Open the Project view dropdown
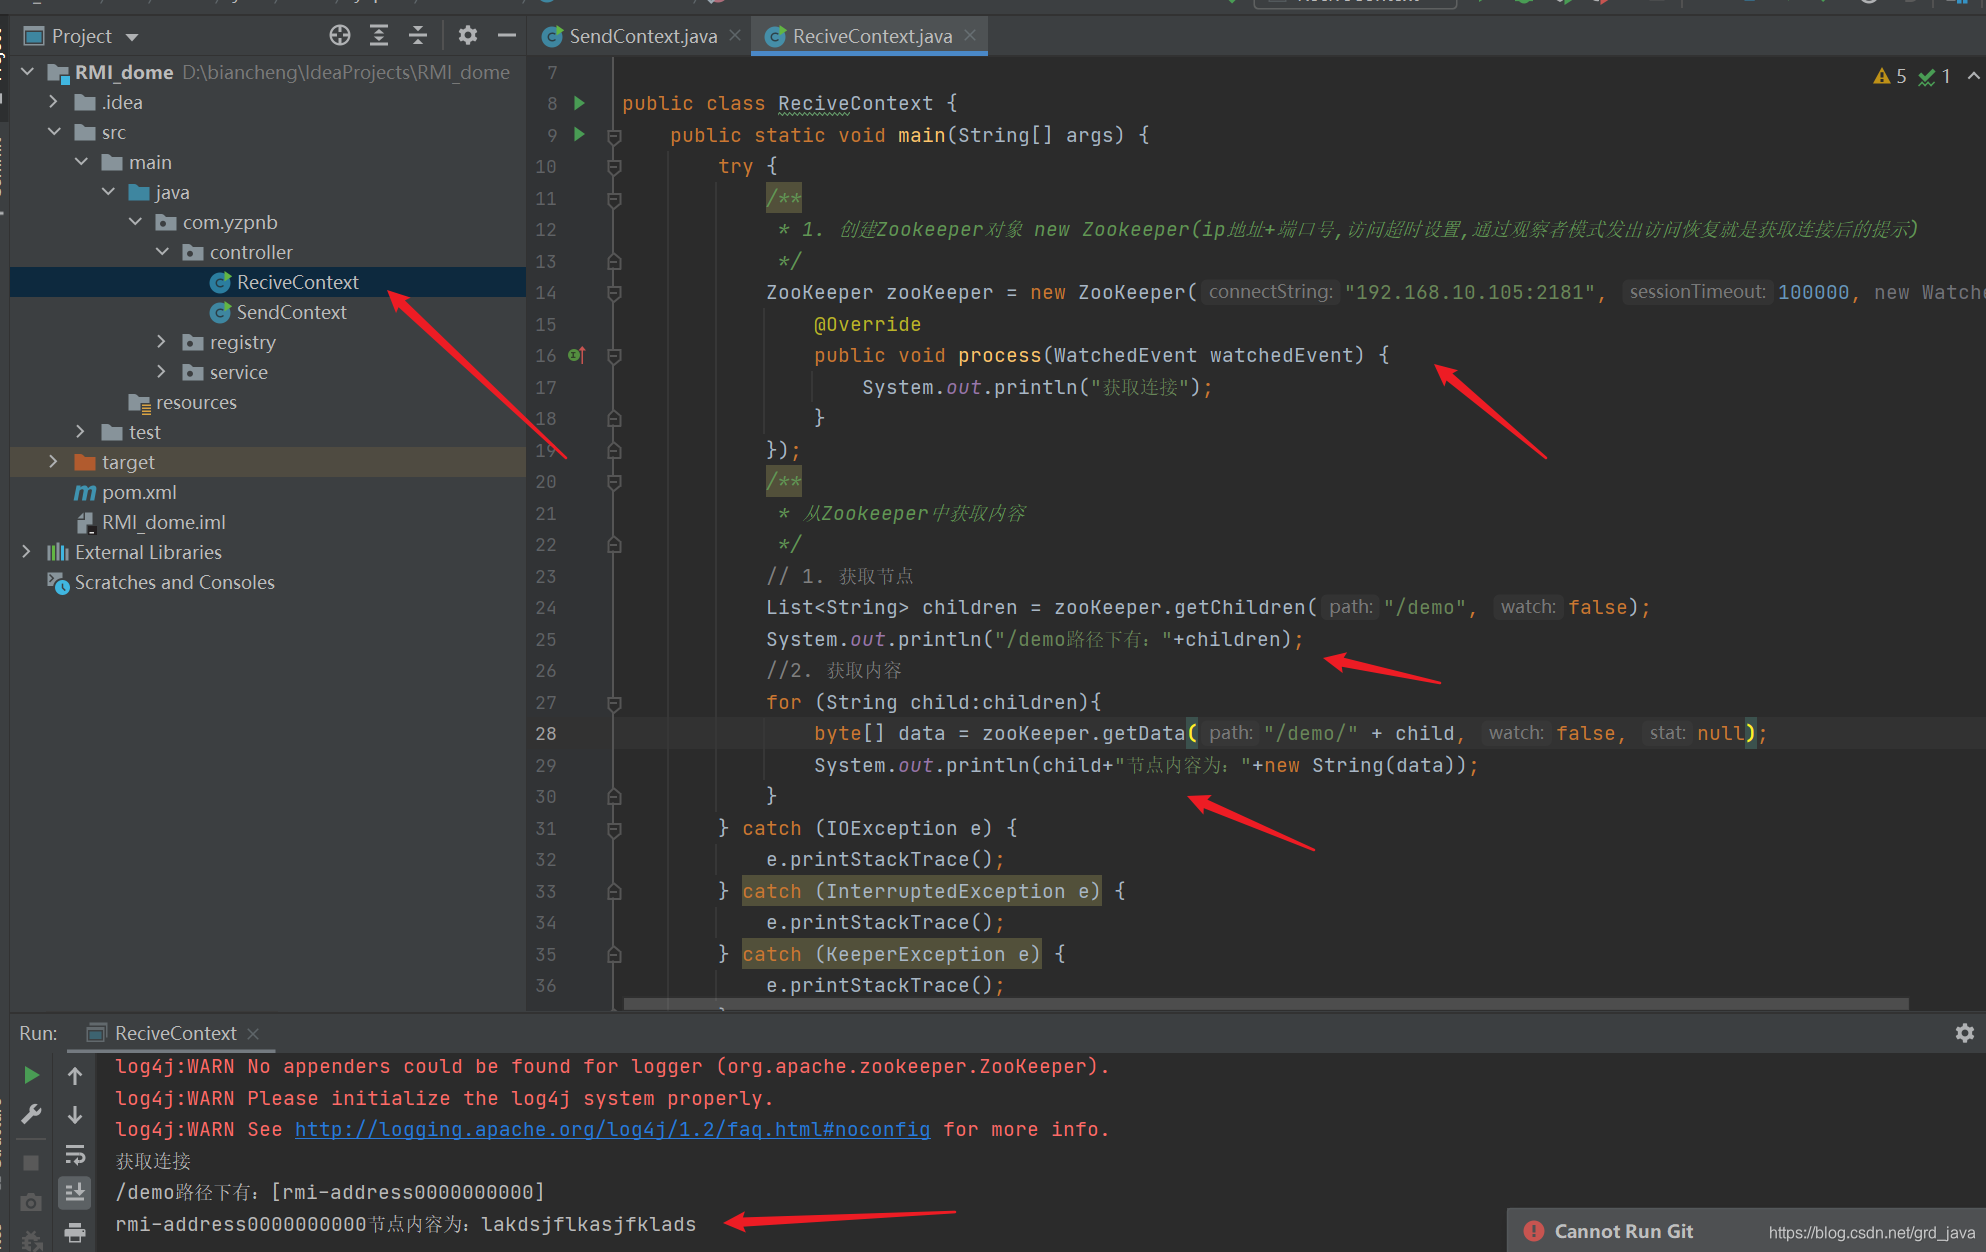Screen dimensions: 1986x1252 132,37
